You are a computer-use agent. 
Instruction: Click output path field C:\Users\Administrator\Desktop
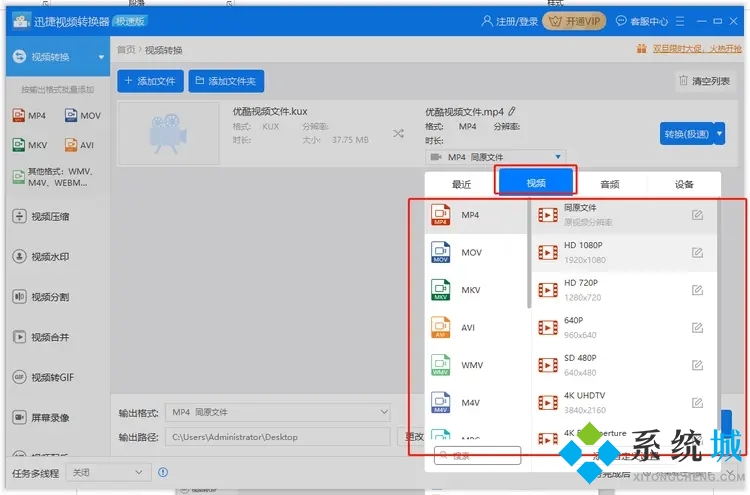(x=278, y=437)
